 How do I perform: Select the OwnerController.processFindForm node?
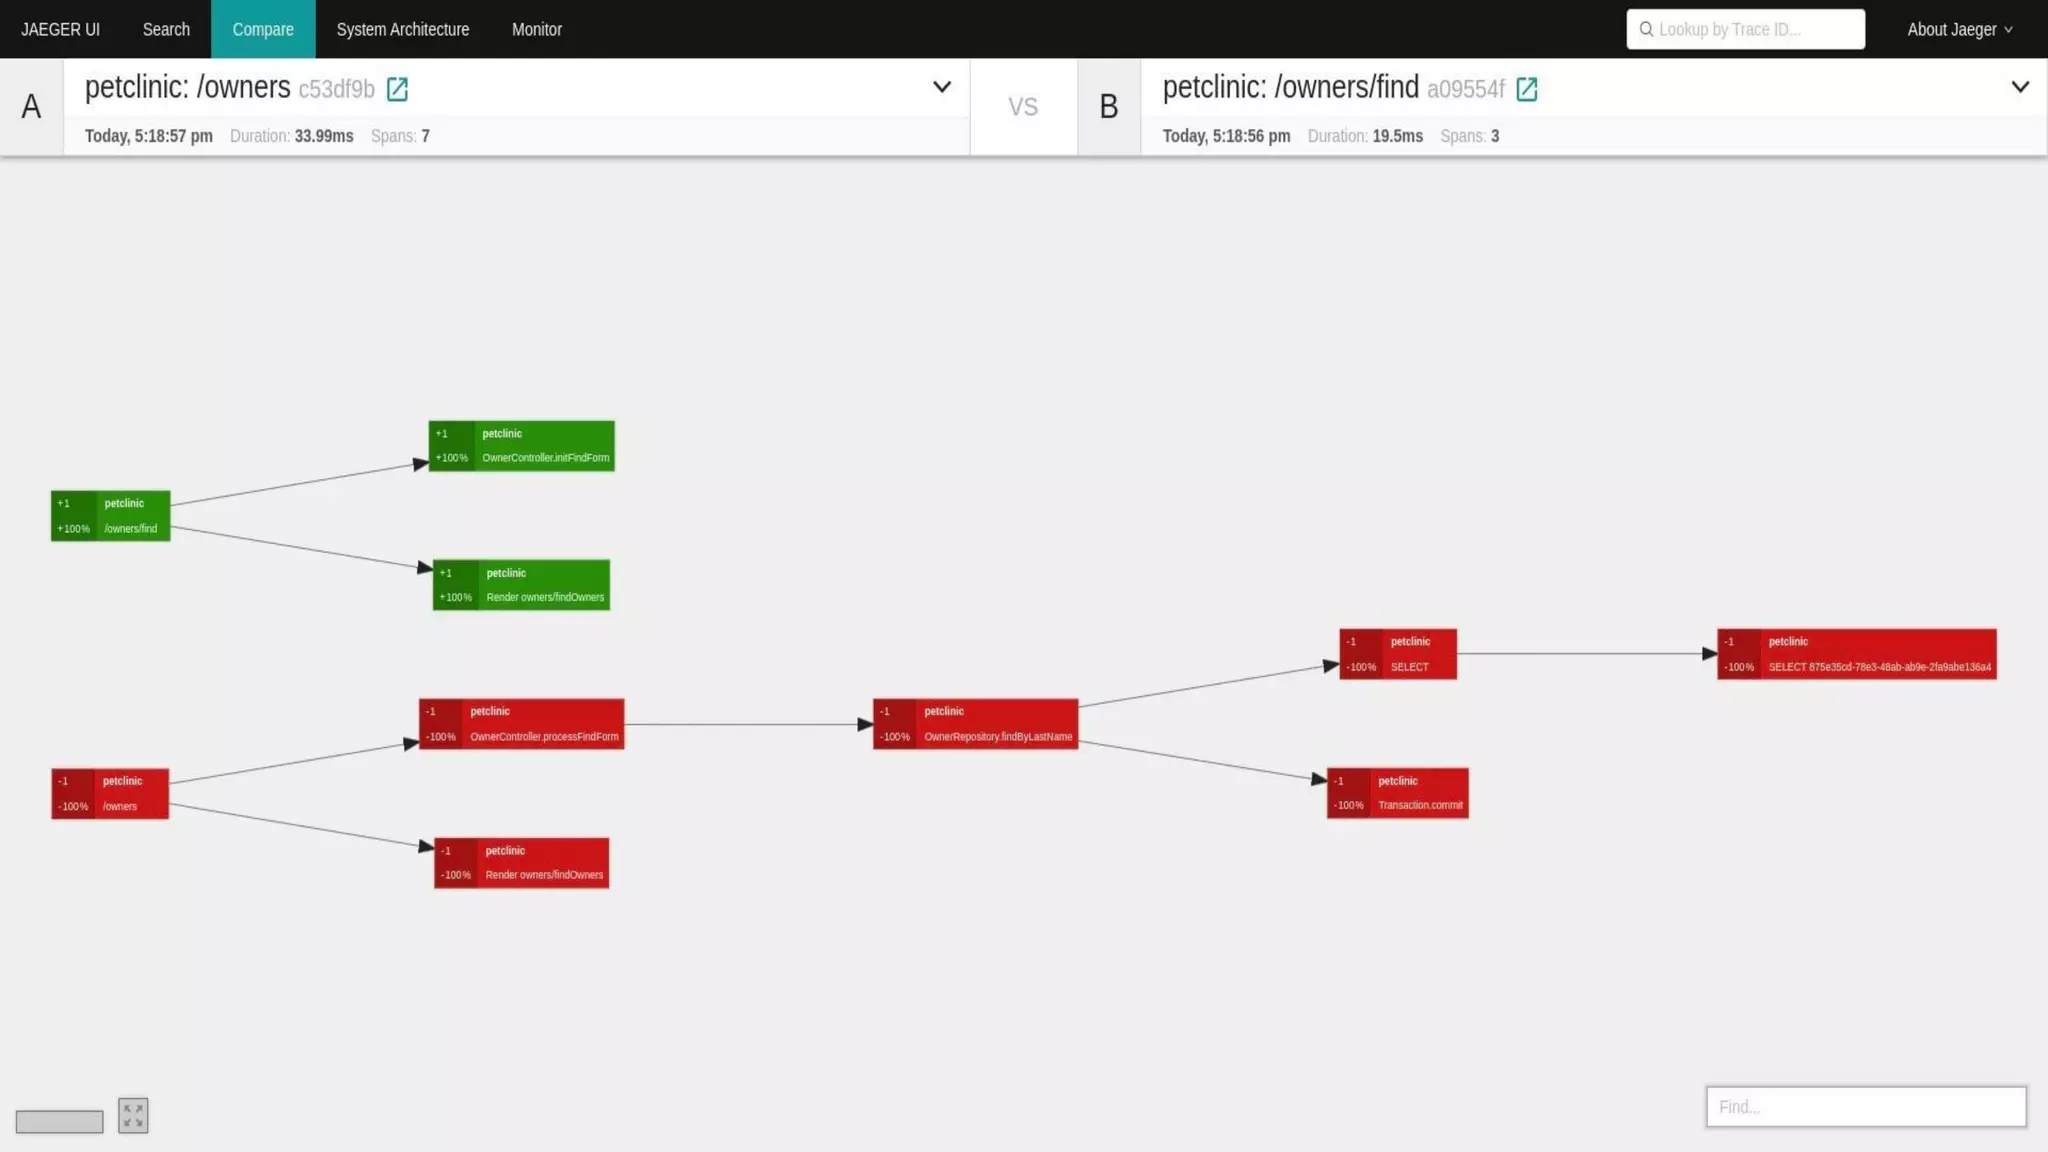[x=521, y=724]
